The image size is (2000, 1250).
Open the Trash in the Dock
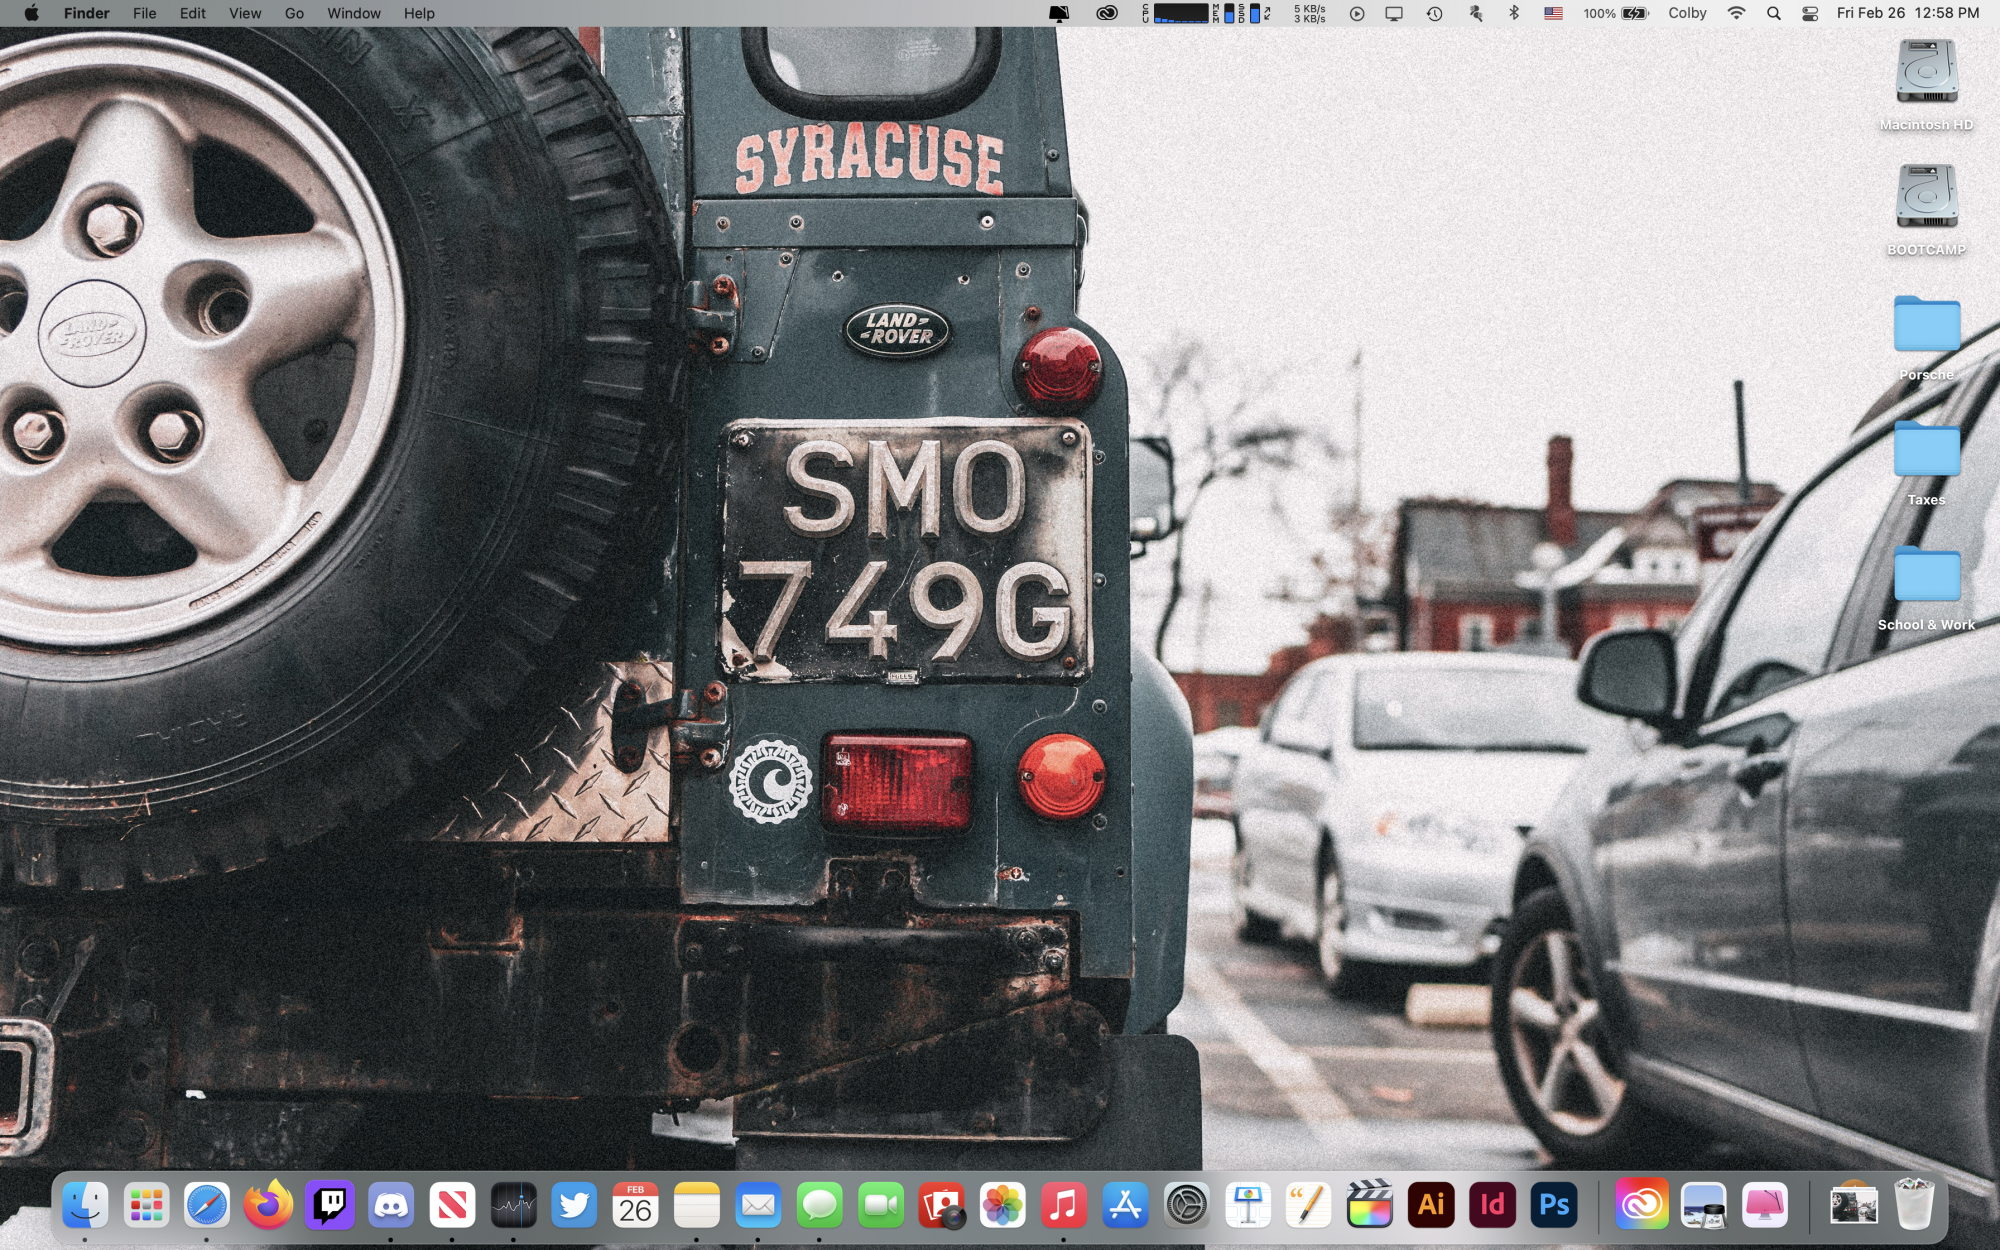(x=1914, y=1205)
